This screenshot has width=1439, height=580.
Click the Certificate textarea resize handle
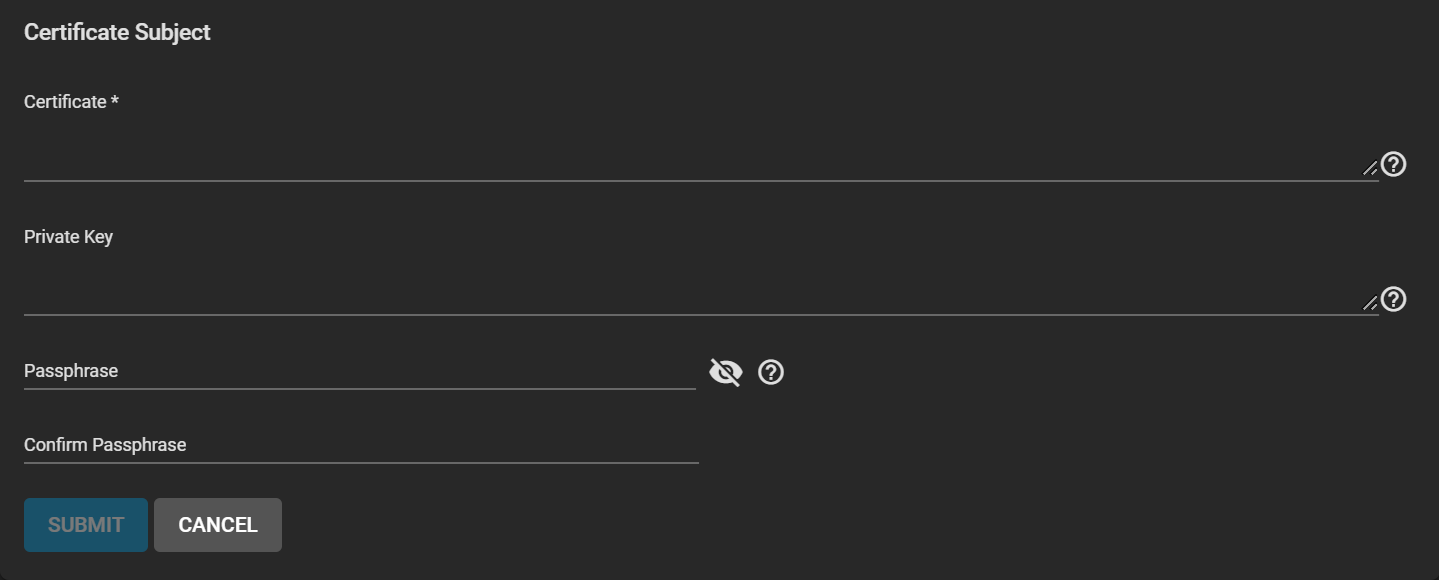(x=1370, y=168)
